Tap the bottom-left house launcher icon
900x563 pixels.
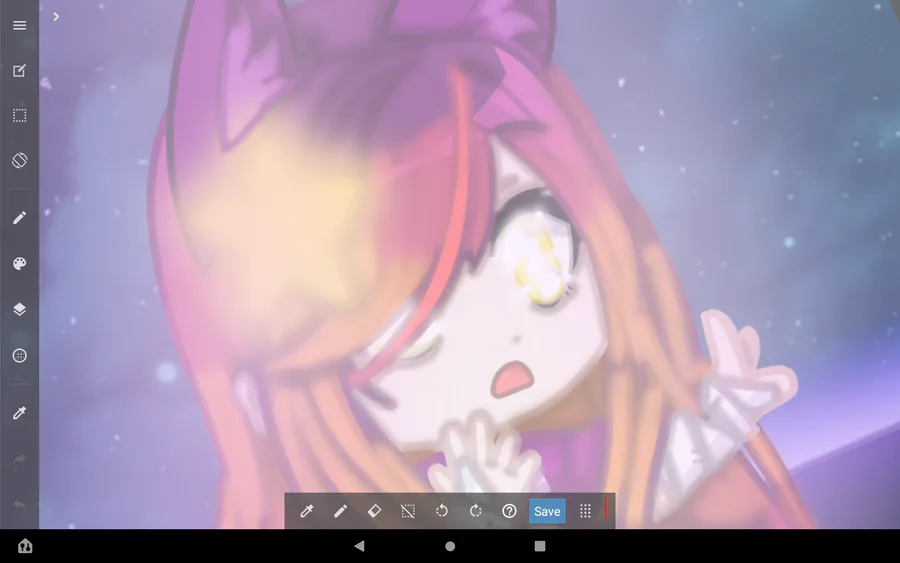point(25,546)
